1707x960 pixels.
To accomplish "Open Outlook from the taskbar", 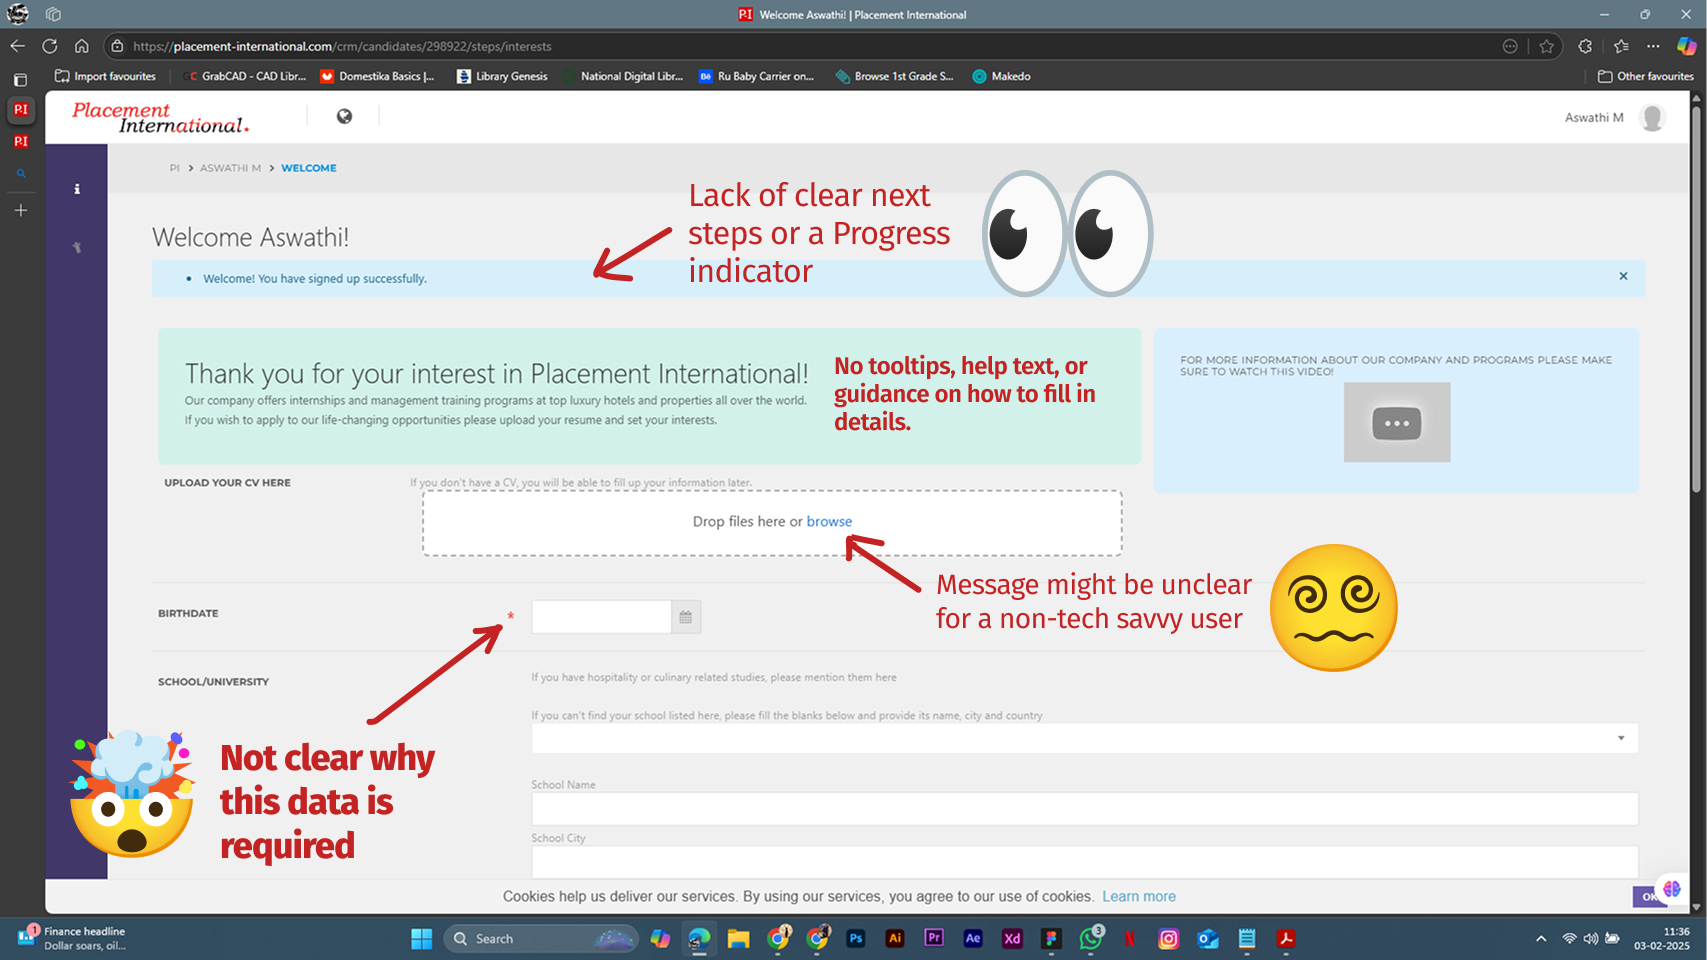I will pyautogui.click(x=1208, y=938).
